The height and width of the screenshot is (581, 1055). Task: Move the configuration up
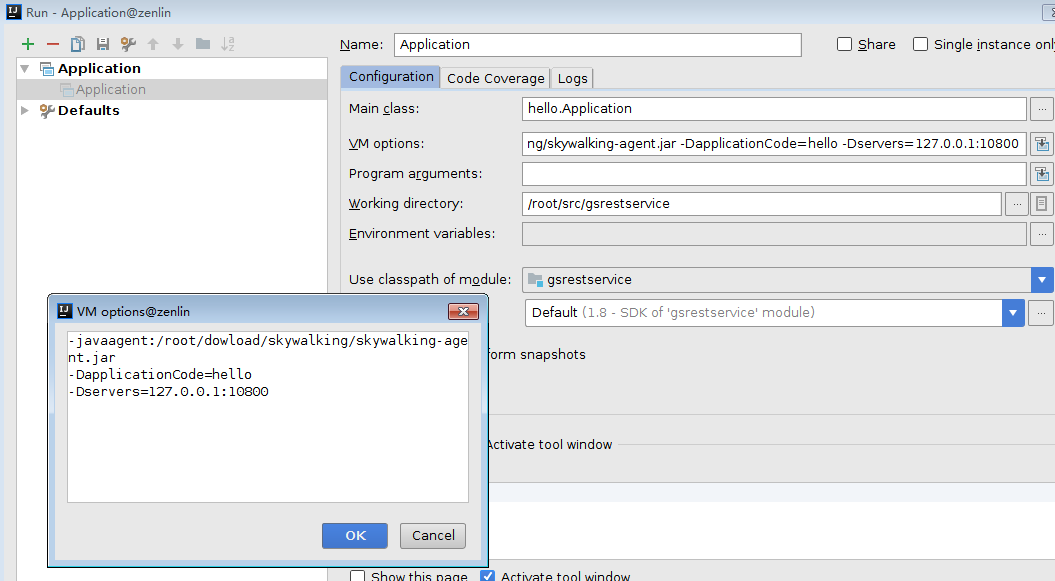click(152, 44)
